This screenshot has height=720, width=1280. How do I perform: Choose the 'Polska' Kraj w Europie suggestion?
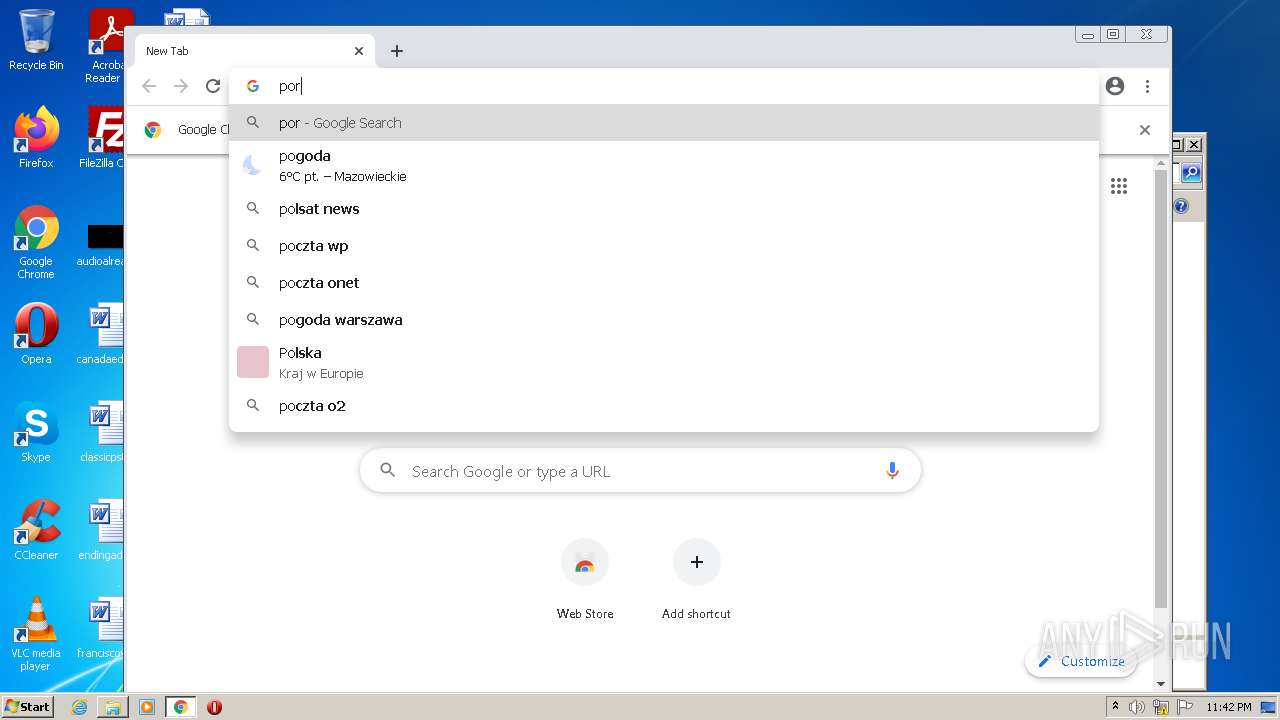click(x=664, y=362)
